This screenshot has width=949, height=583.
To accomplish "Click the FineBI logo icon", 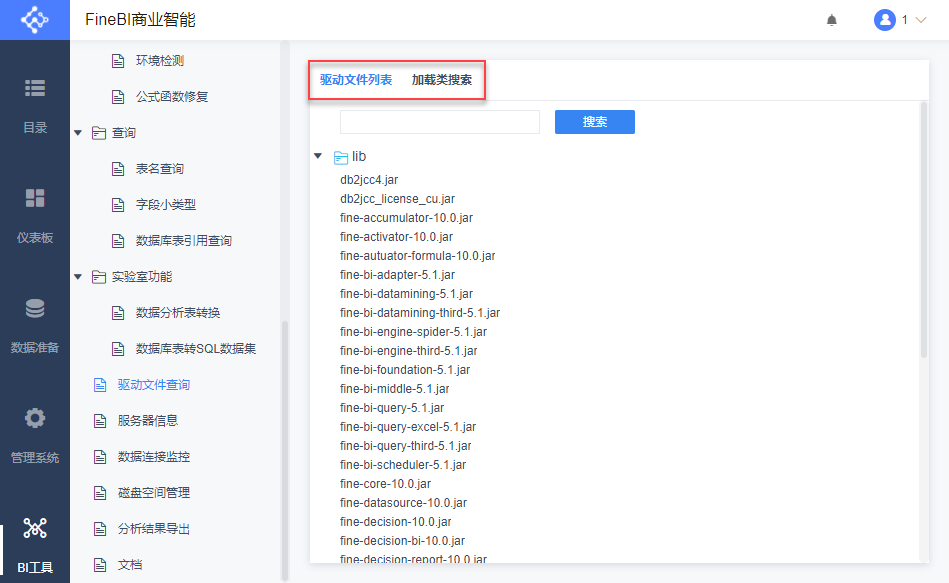I will pos(34,20).
